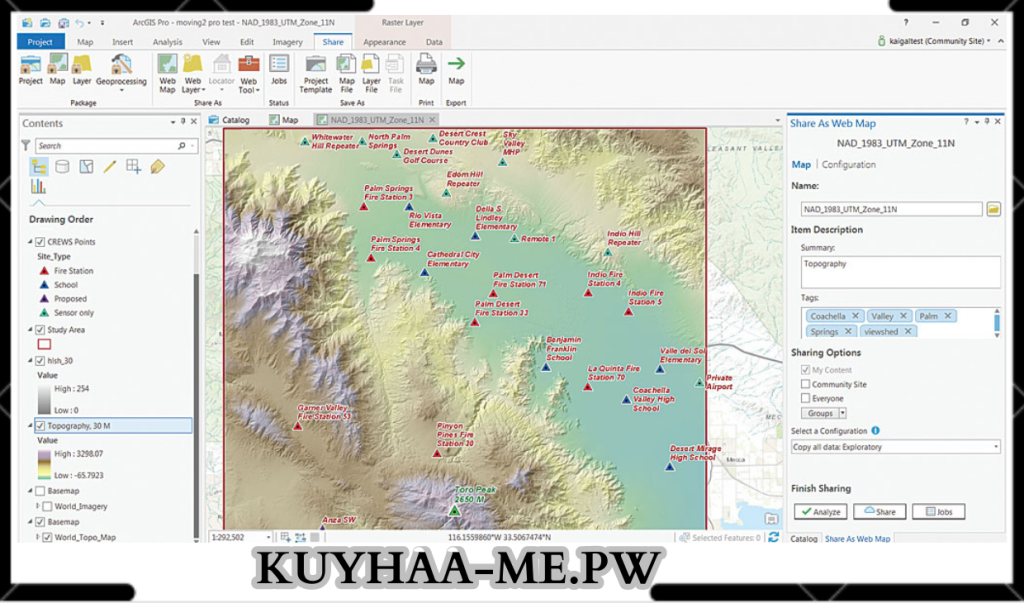Click the Name field in Share pane
This screenshot has height=603, width=1024.
(x=891, y=209)
